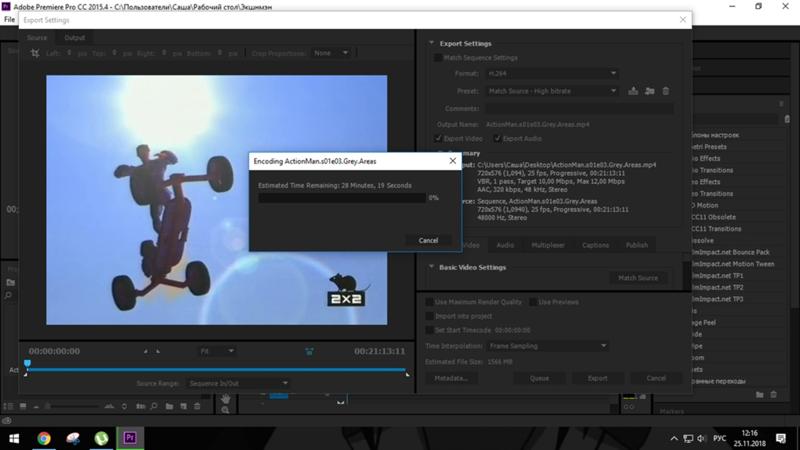This screenshot has height=450, width=800.
Task: Toggle the Export Video checkbox
Action: pos(438,138)
